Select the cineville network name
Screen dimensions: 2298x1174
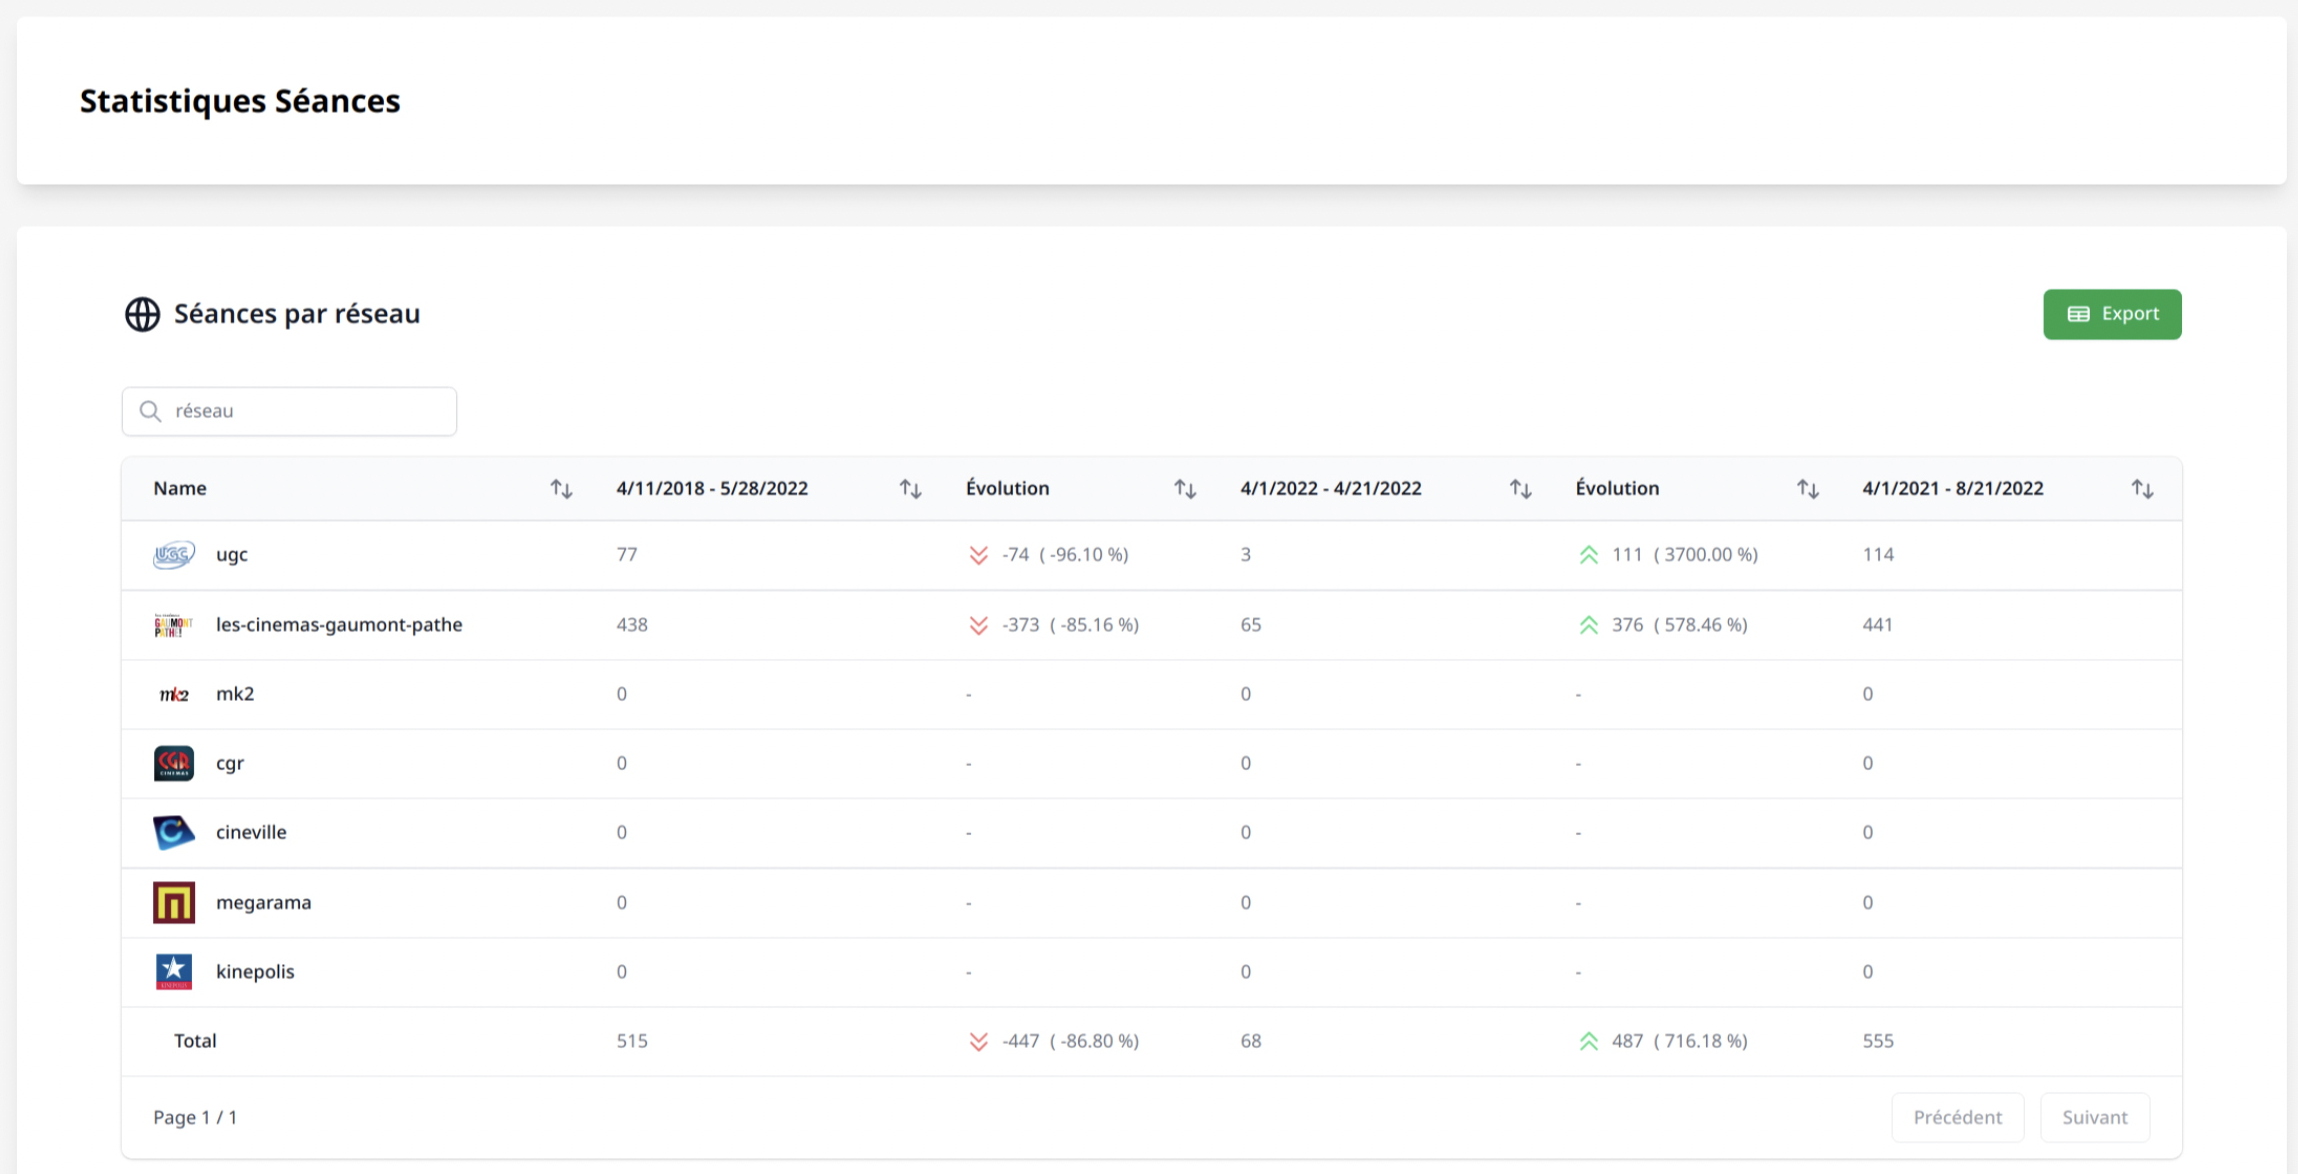(x=251, y=832)
